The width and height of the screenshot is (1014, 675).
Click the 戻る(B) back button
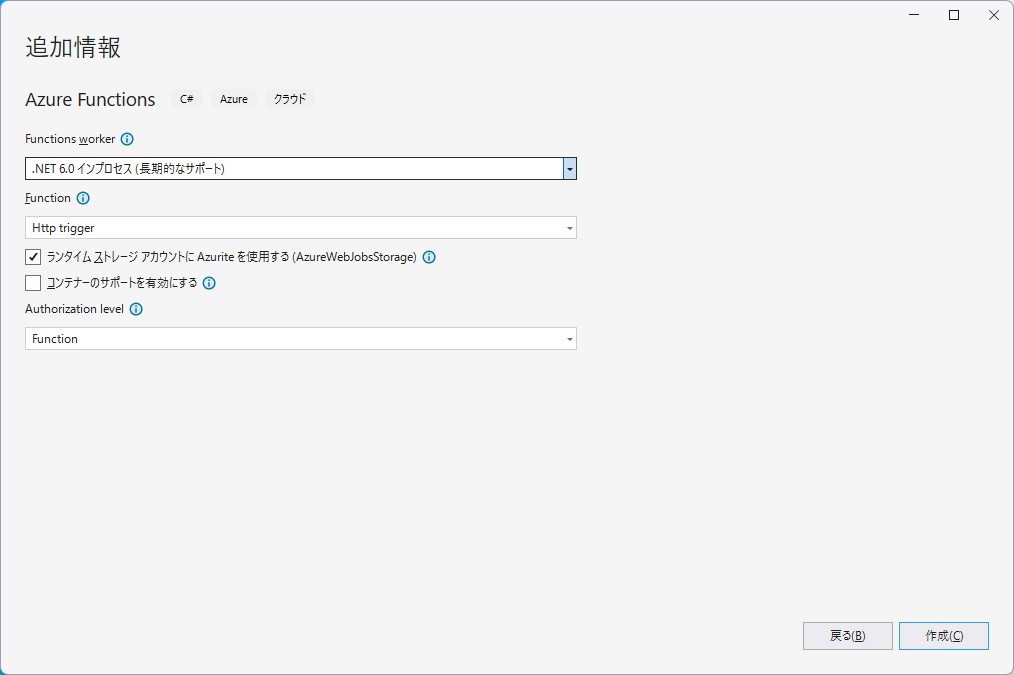click(x=848, y=636)
